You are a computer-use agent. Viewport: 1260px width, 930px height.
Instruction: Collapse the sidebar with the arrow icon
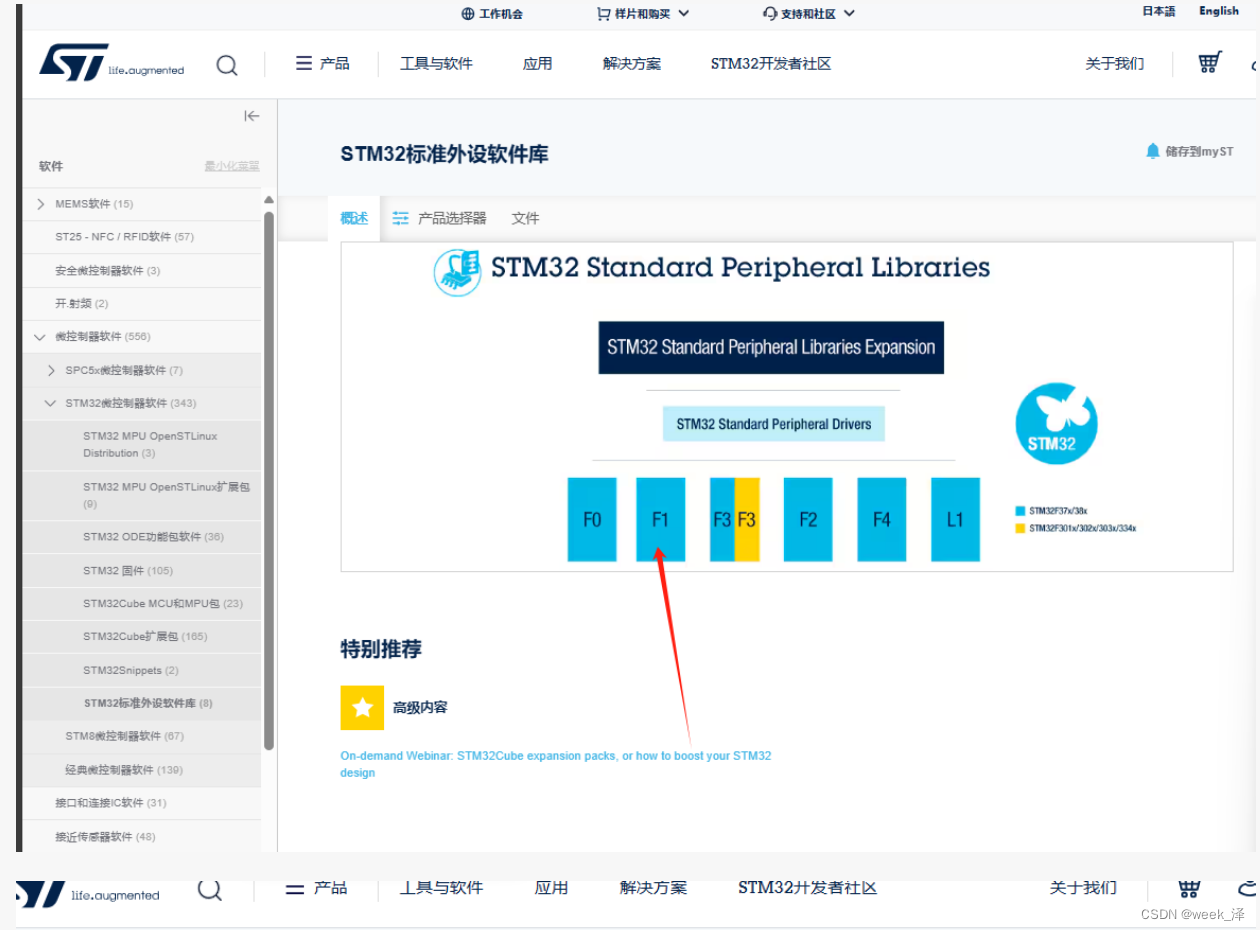[251, 116]
